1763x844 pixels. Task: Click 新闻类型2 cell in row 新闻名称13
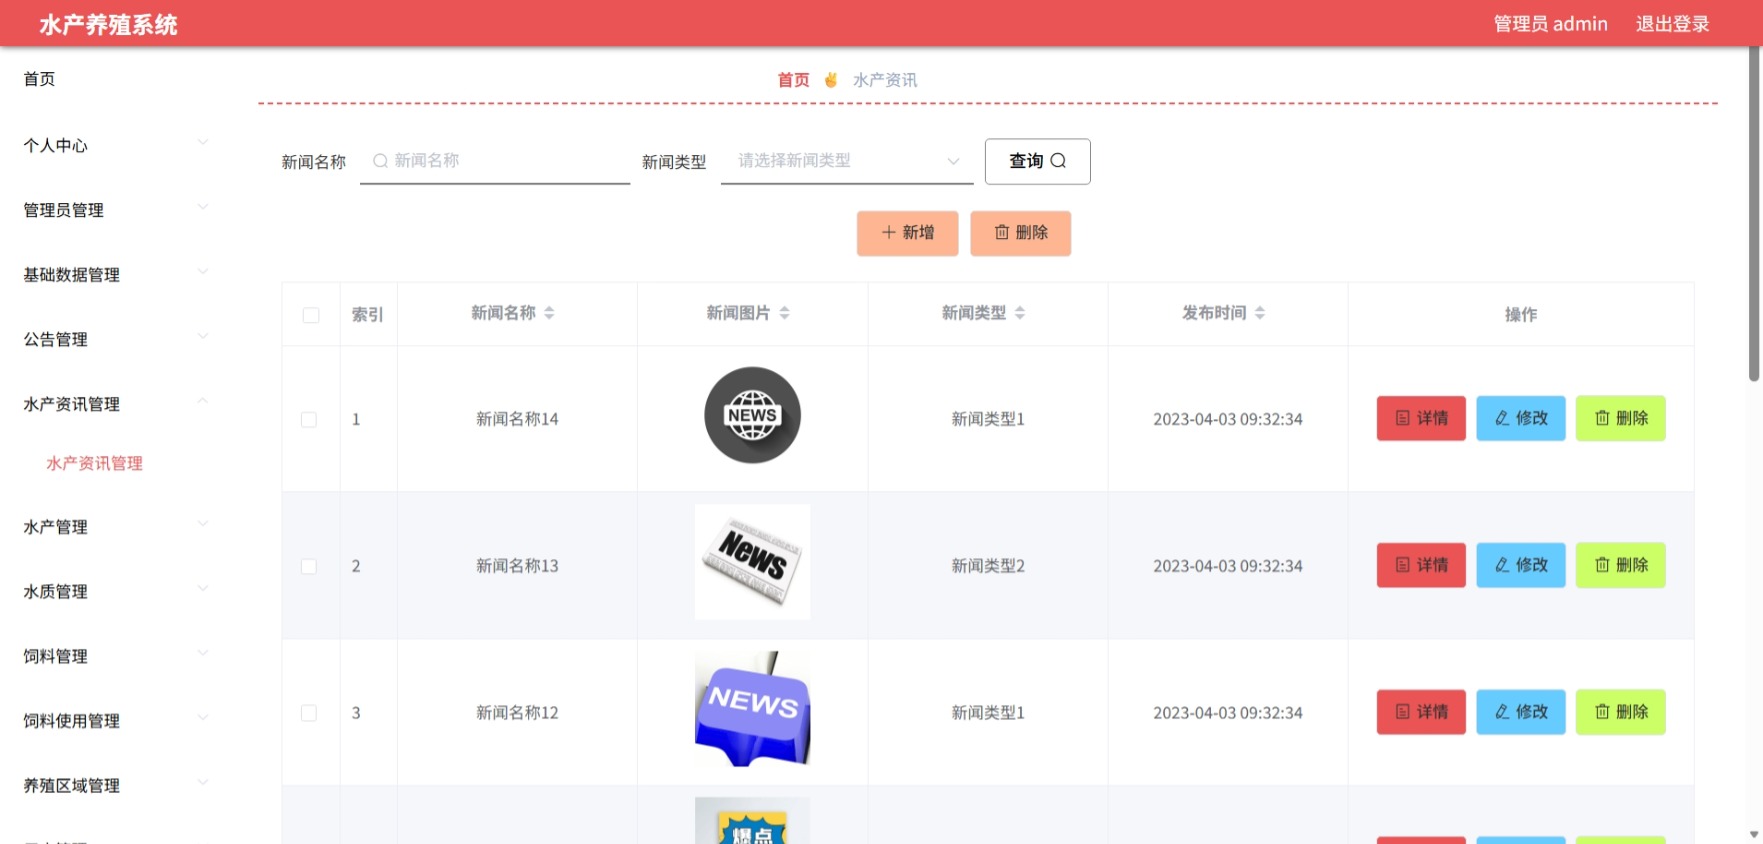click(x=988, y=566)
